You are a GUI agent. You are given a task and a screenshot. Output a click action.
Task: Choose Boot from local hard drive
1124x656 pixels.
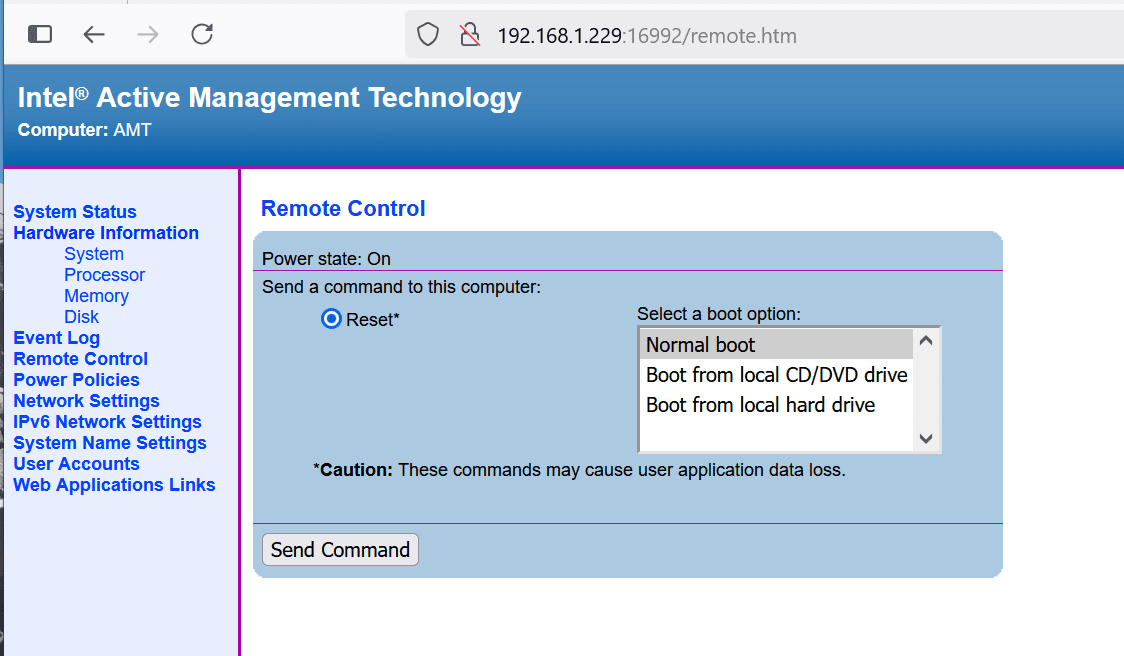776,405
